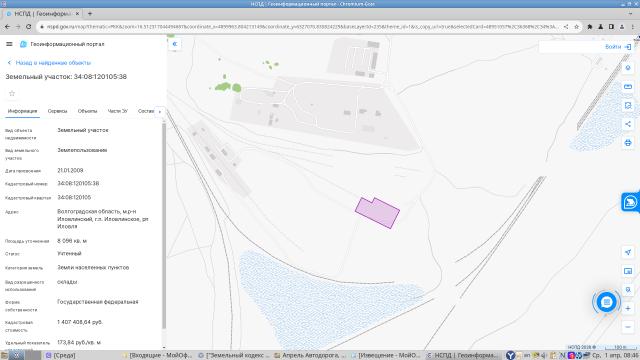The image size is (640, 360).
Task: Open 'Апрель Автодорога' taskbar item
Action: pyautogui.click(x=310, y=356)
